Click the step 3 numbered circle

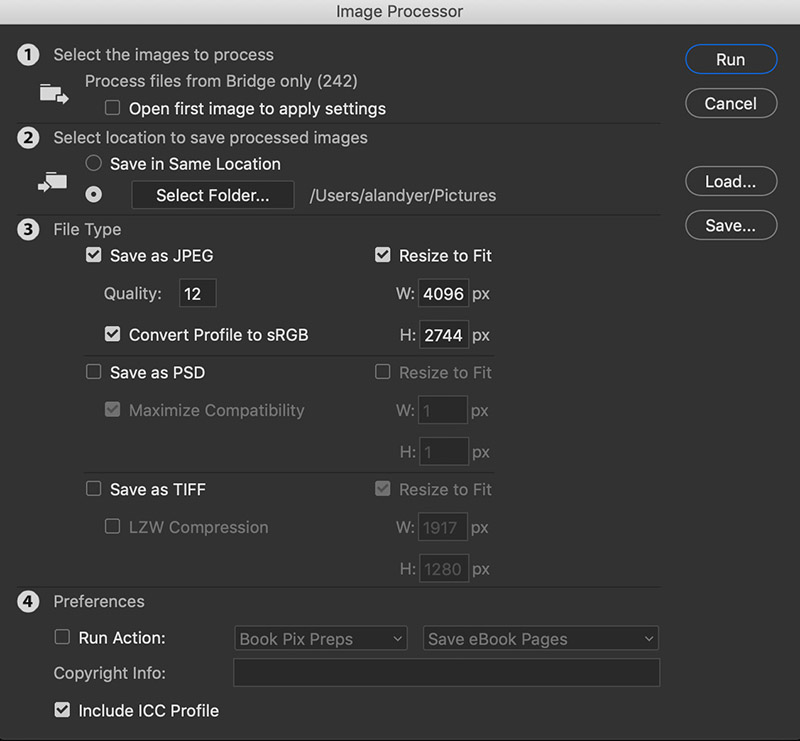pos(27,229)
